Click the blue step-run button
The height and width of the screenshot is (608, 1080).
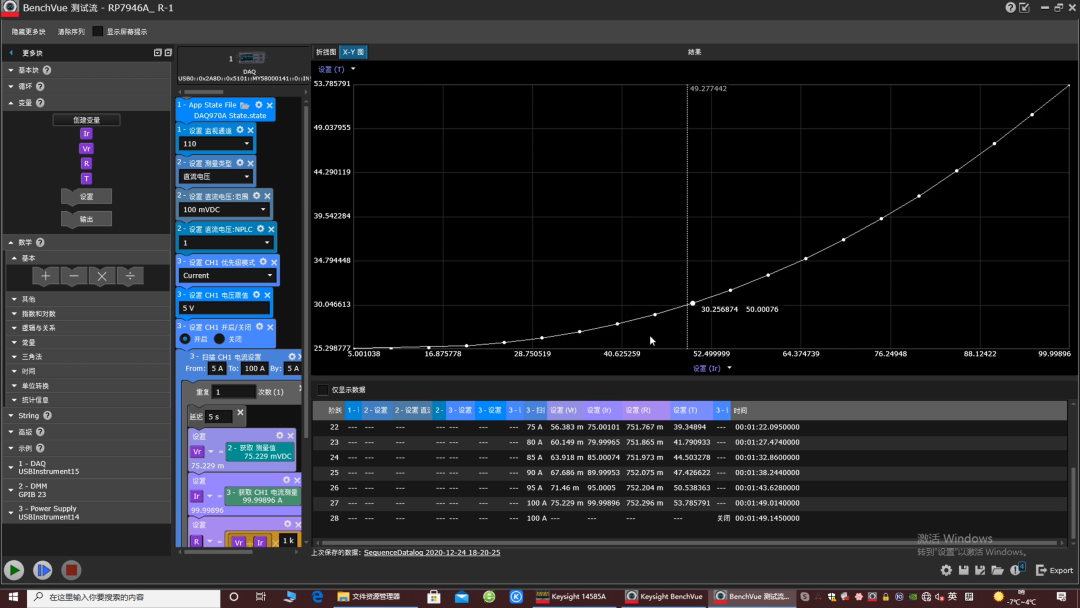(x=43, y=570)
